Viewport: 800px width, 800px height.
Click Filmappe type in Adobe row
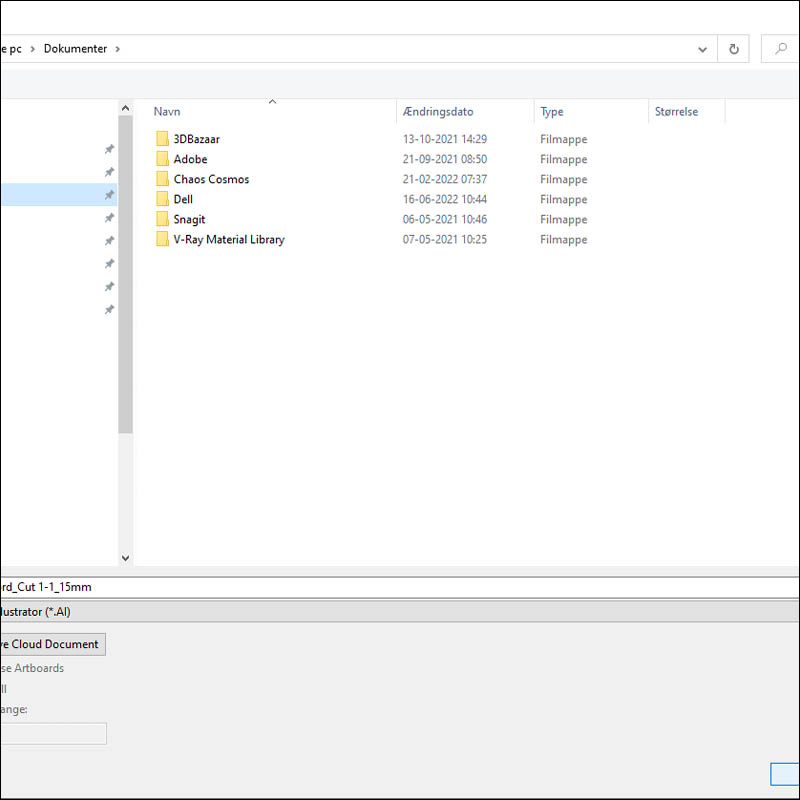pyautogui.click(x=564, y=159)
